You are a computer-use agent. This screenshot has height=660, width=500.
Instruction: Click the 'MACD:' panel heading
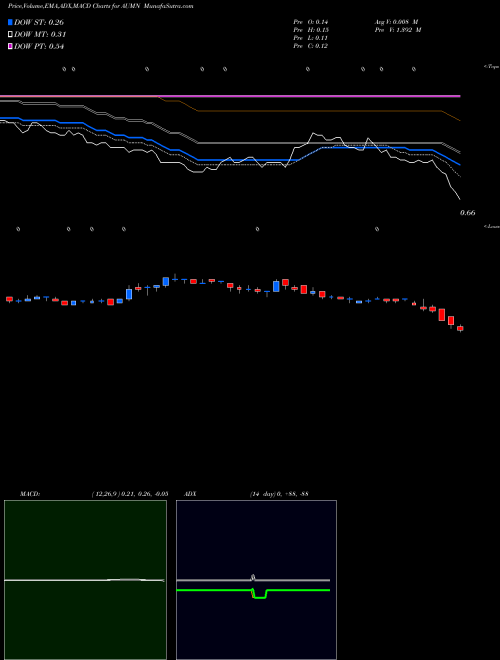[x=30, y=494]
